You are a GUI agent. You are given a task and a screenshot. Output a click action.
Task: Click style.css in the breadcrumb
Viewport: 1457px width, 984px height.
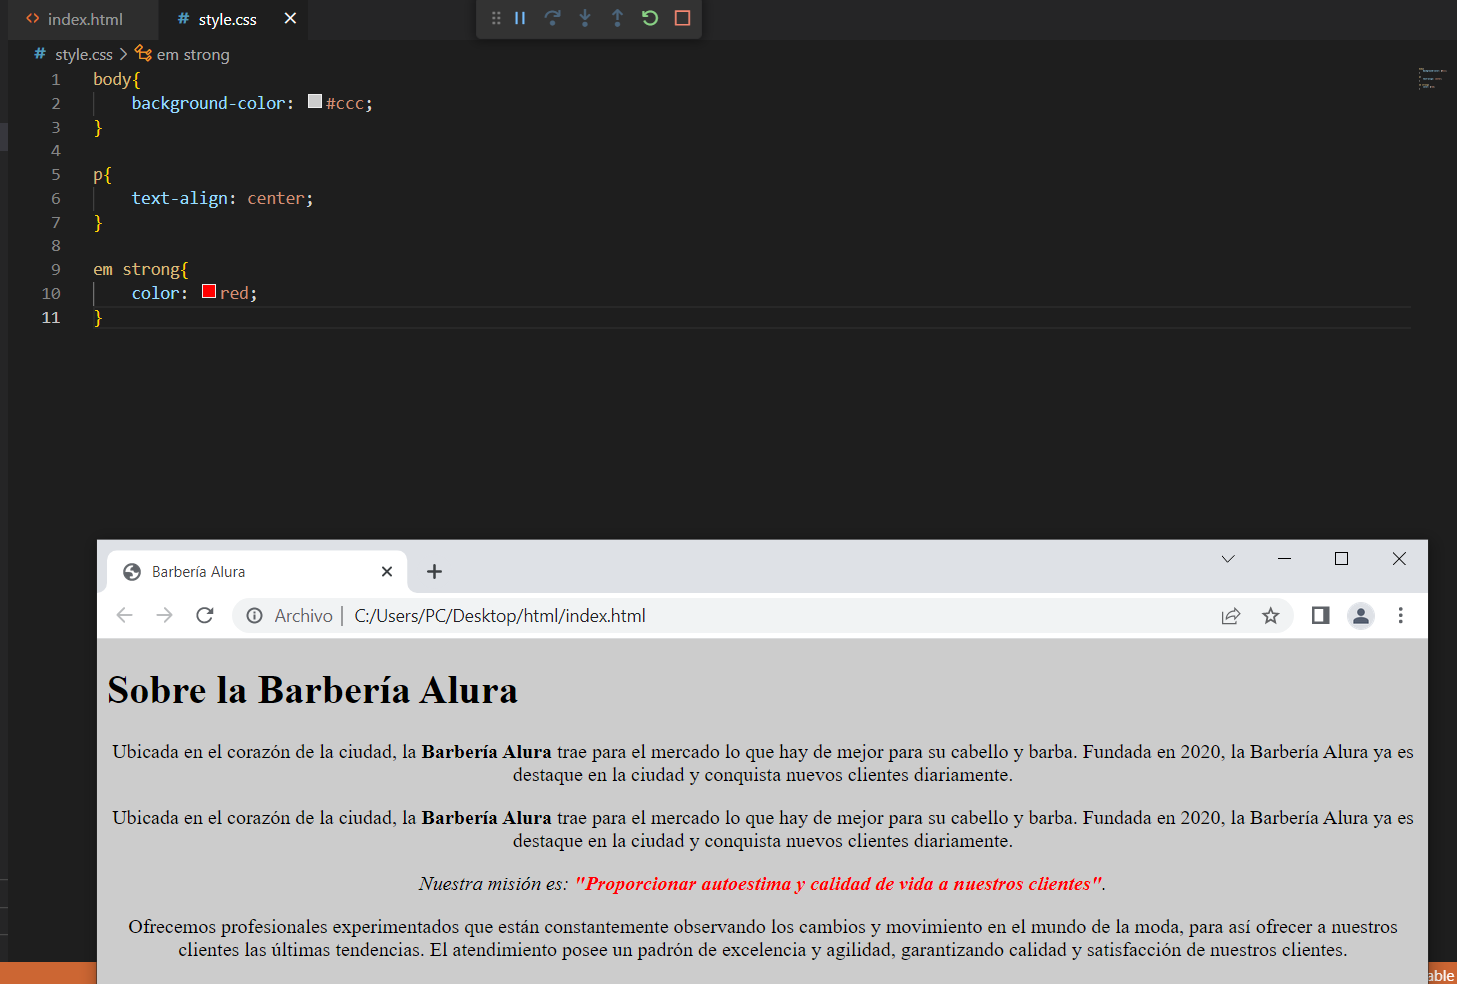[x=83, y=54]
